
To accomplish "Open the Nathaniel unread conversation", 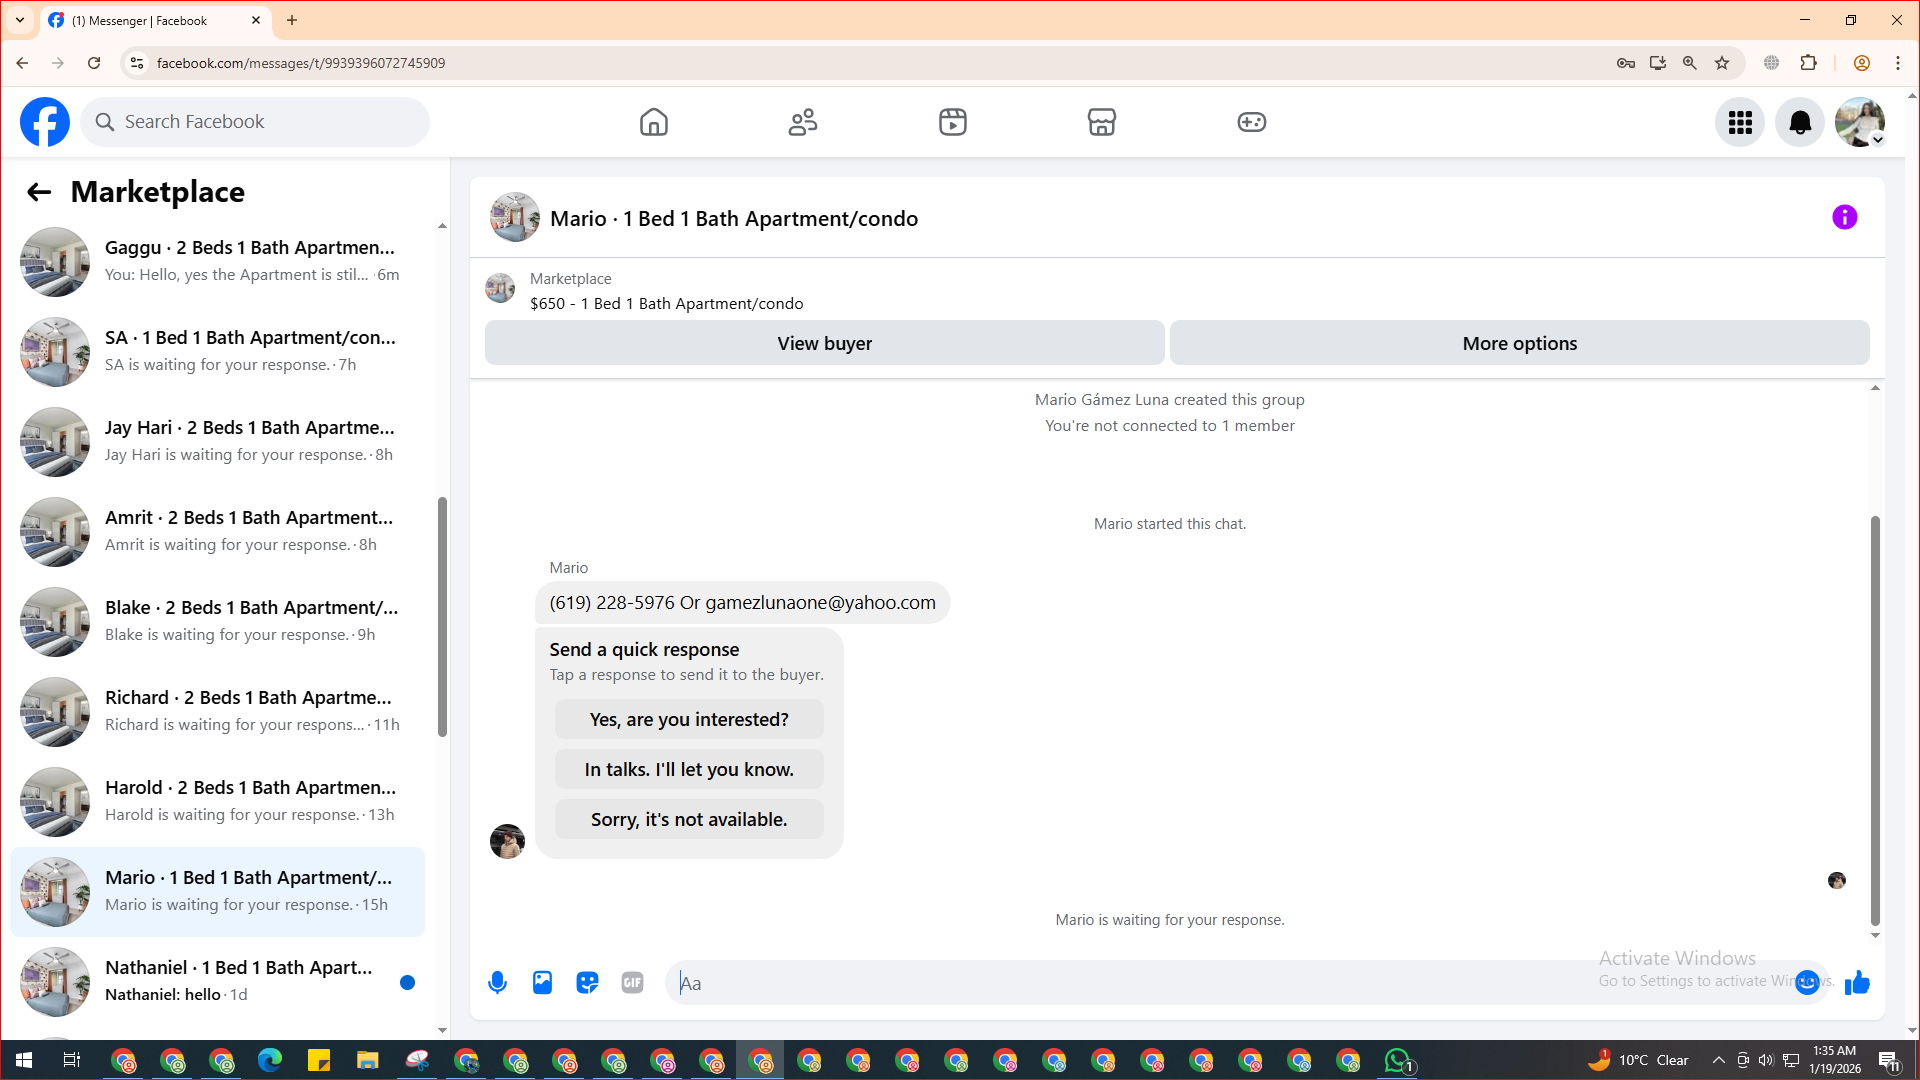I will point(218,981).
